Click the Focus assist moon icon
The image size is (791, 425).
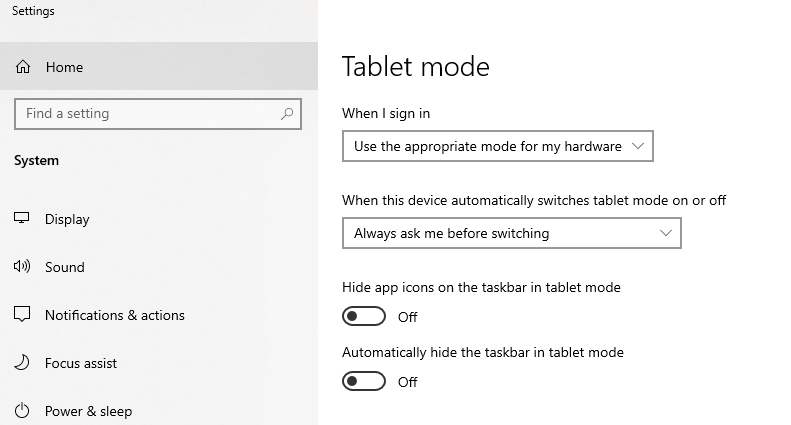(x=22, y=362)
